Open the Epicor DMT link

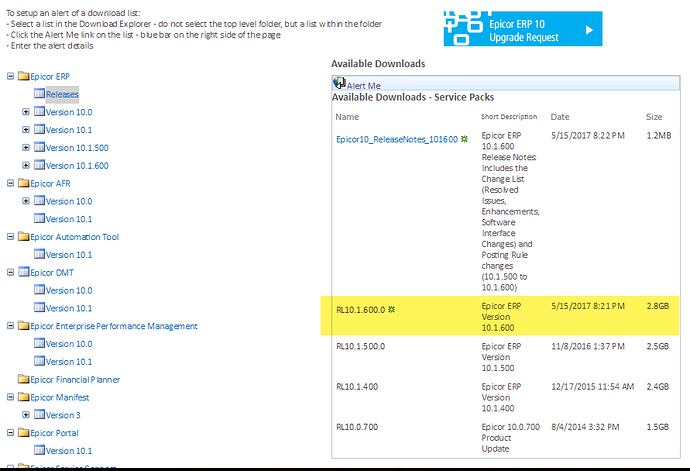click(52, 273)
